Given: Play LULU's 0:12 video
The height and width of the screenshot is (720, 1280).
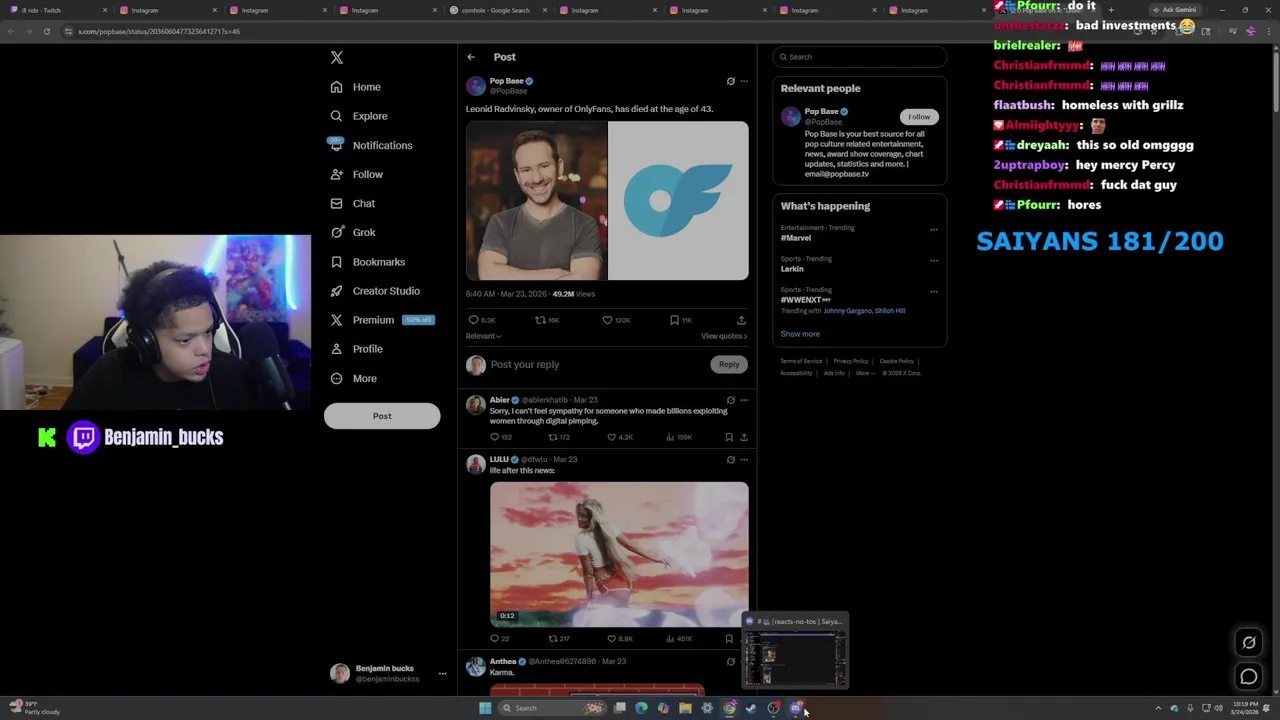Looking at the screenshot, I should click(619, 554).
